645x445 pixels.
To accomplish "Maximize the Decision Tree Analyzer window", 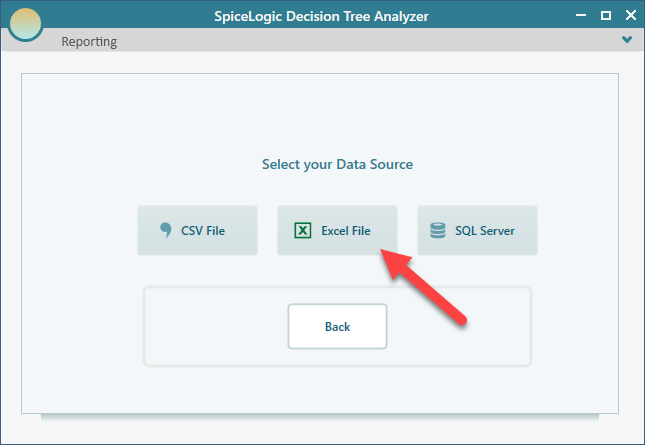I will [x=606, y=16].
